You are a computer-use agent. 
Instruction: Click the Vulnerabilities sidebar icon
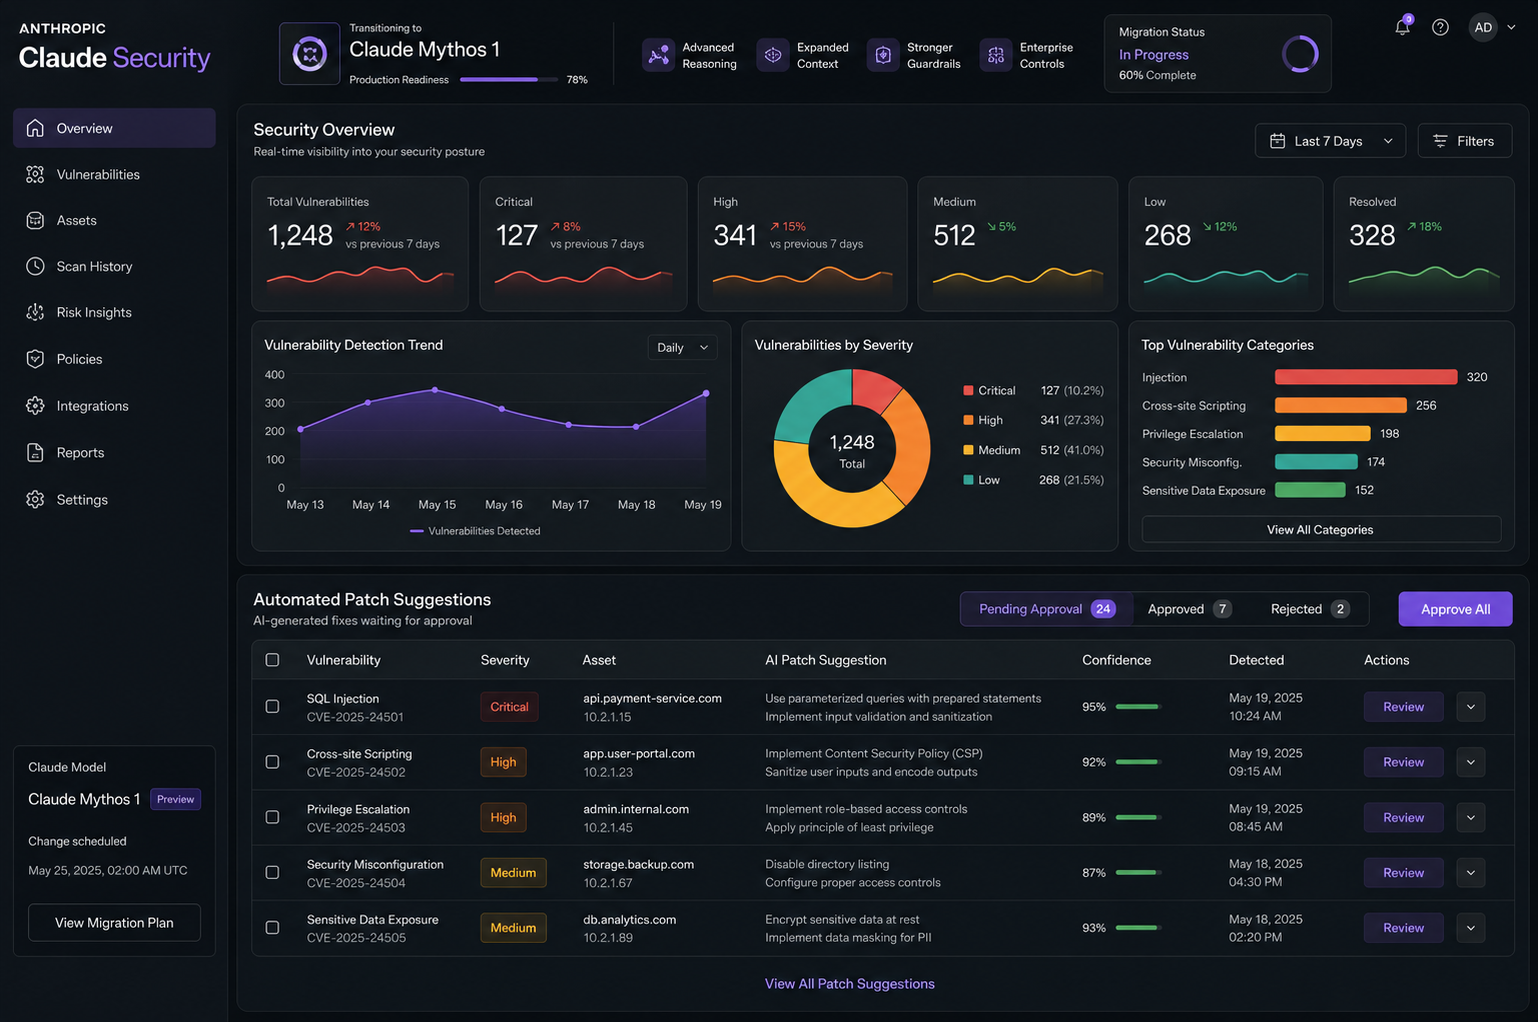click(x=35, y=174)
